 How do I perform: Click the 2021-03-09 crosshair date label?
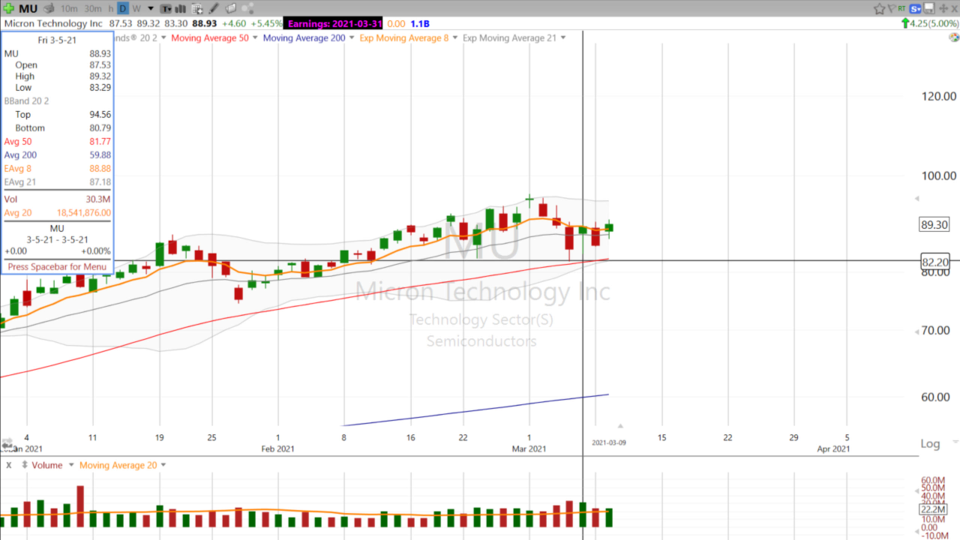point(609,443)
